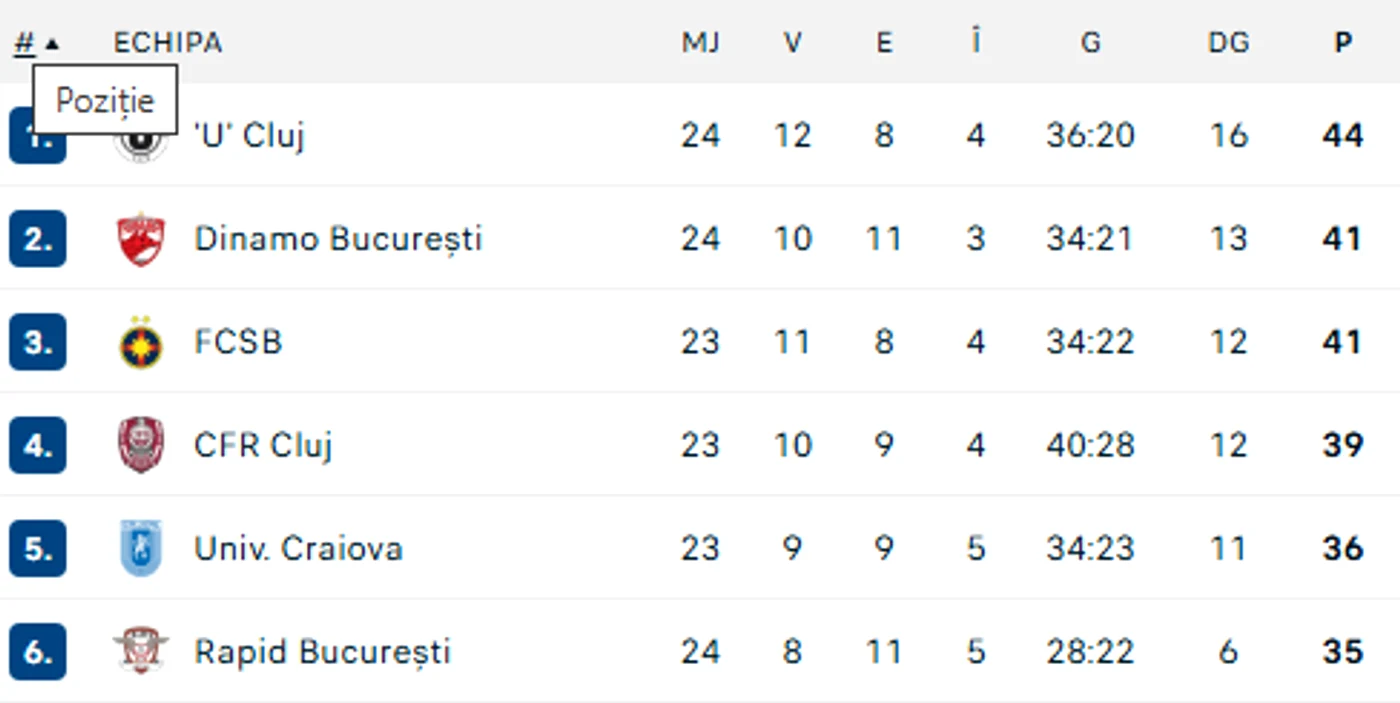Click the ECHIPA column header

167,43
